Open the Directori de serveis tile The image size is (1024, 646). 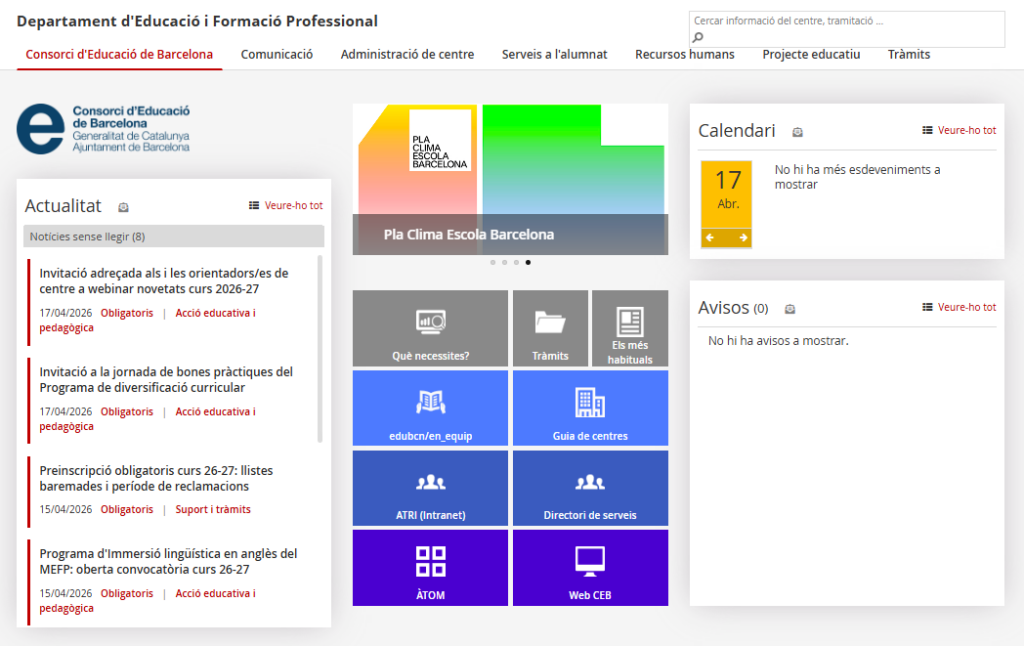coord(590,488)
